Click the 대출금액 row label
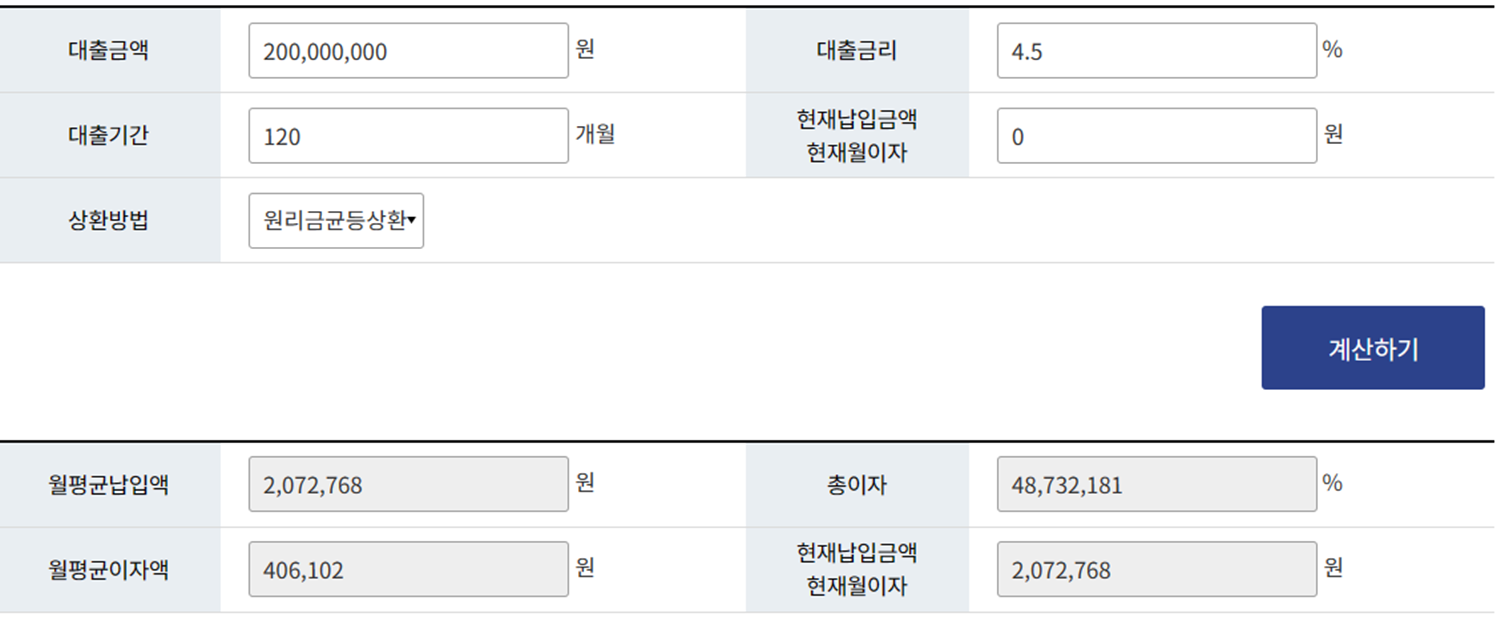The height and width of the screenshot is (617, 1505). 110,50
